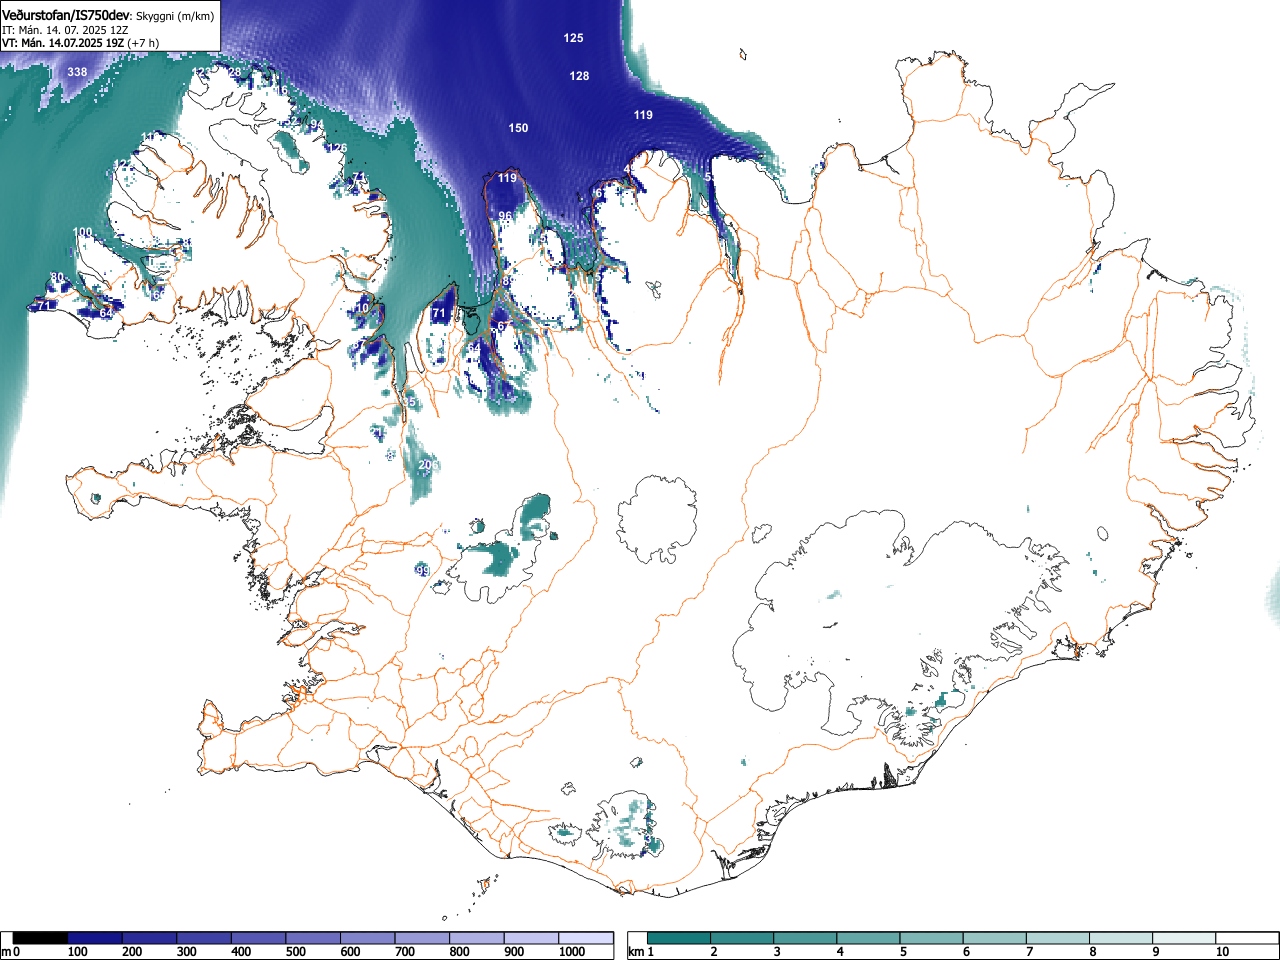Click the 96 visibility value on the peninsula
The height and width of the screenshot is (960, 1280).
pos(505,216)
